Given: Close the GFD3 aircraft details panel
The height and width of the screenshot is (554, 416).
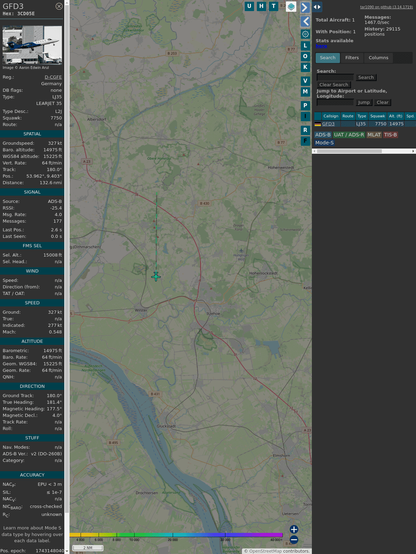Looking at the screenshot, I should point(59,6).
